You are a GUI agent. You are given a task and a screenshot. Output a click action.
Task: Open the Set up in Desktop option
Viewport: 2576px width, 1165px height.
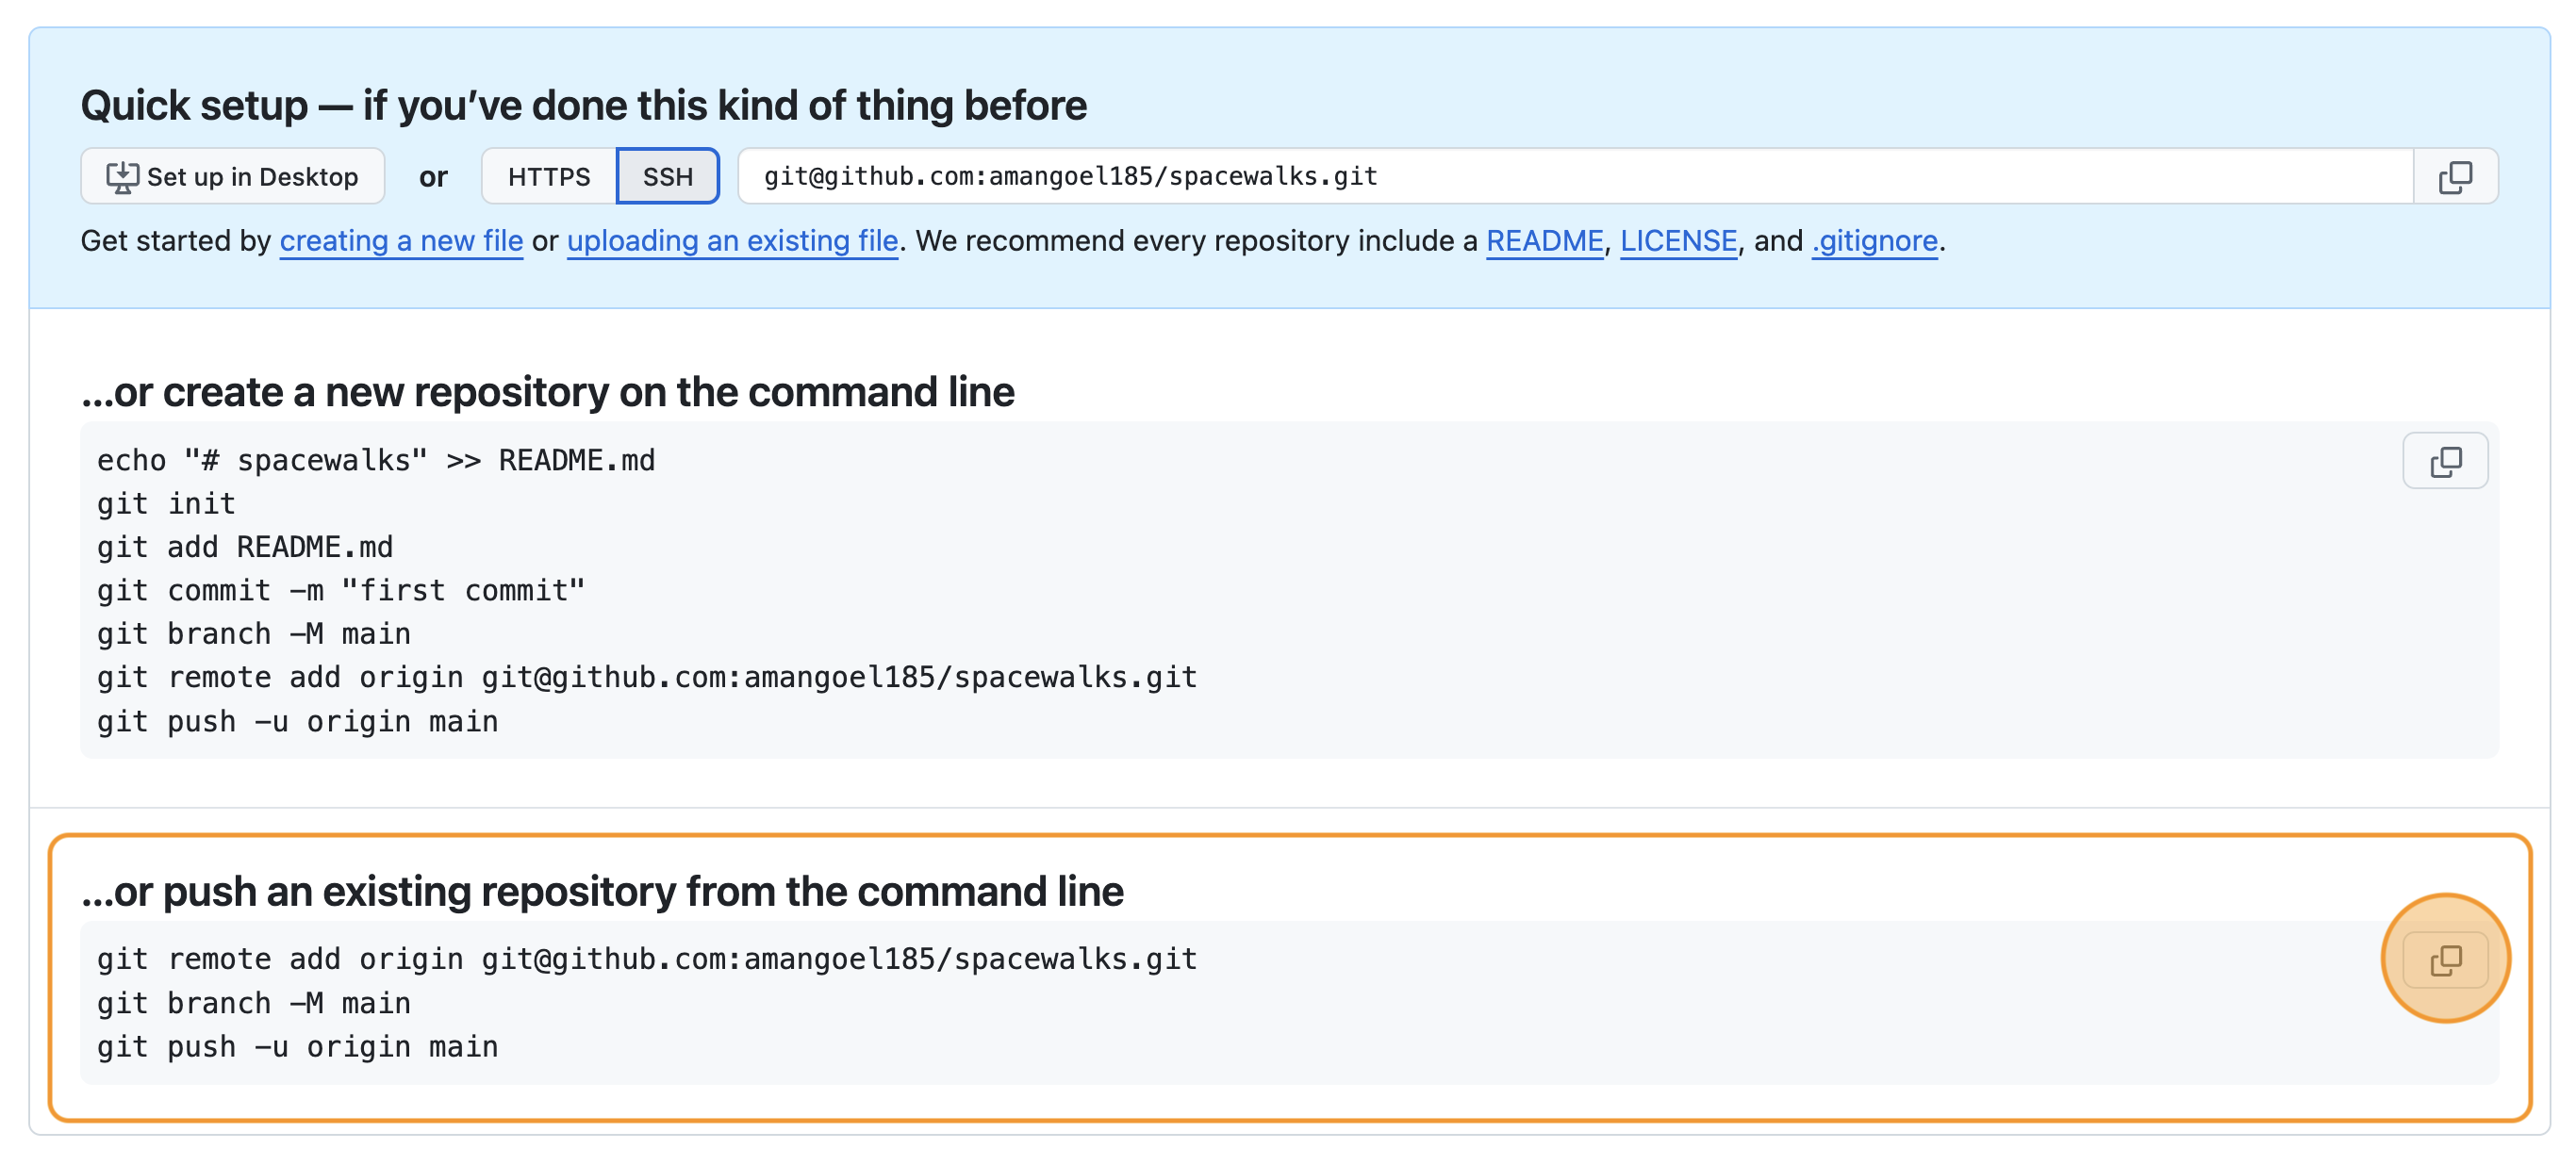point(233,175)
